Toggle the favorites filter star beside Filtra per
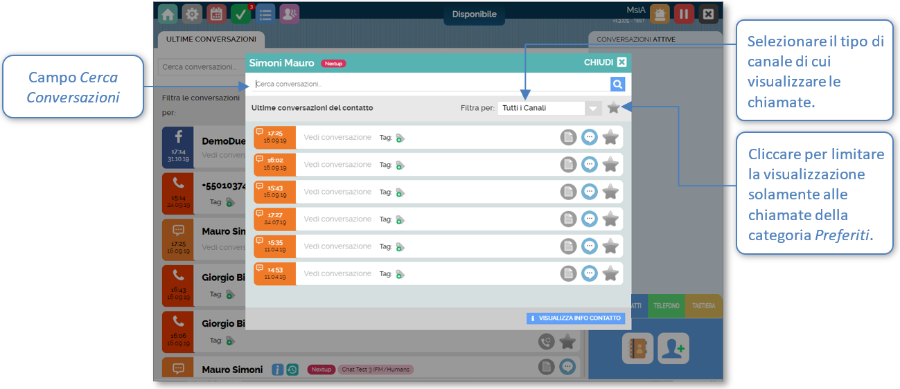 coord(614,107)
